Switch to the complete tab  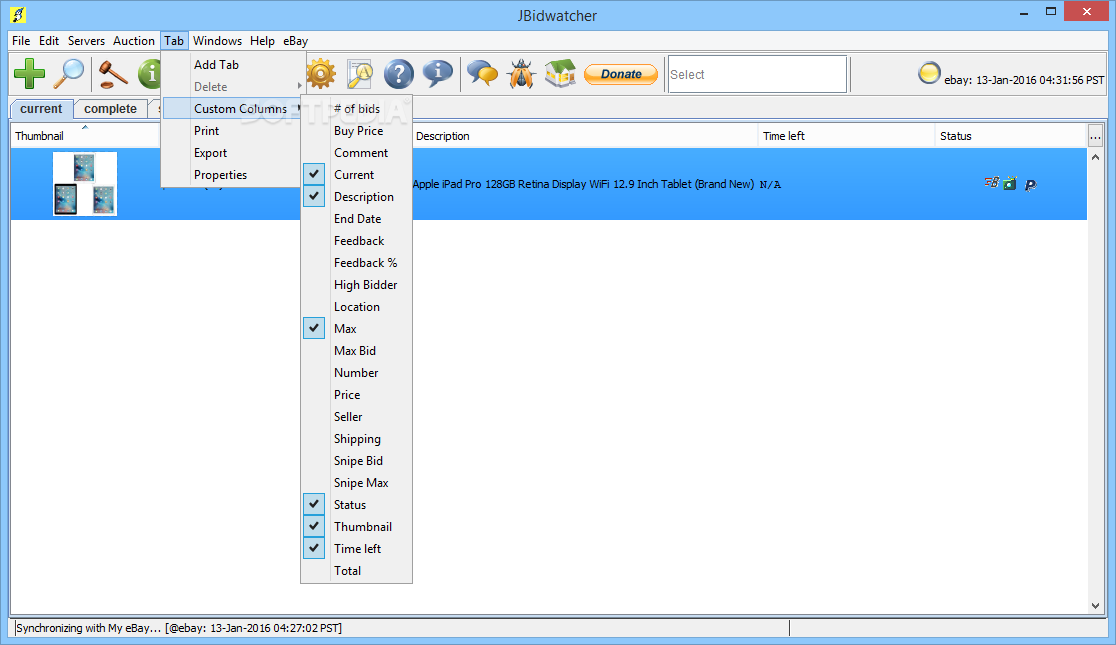click(110, 109)
